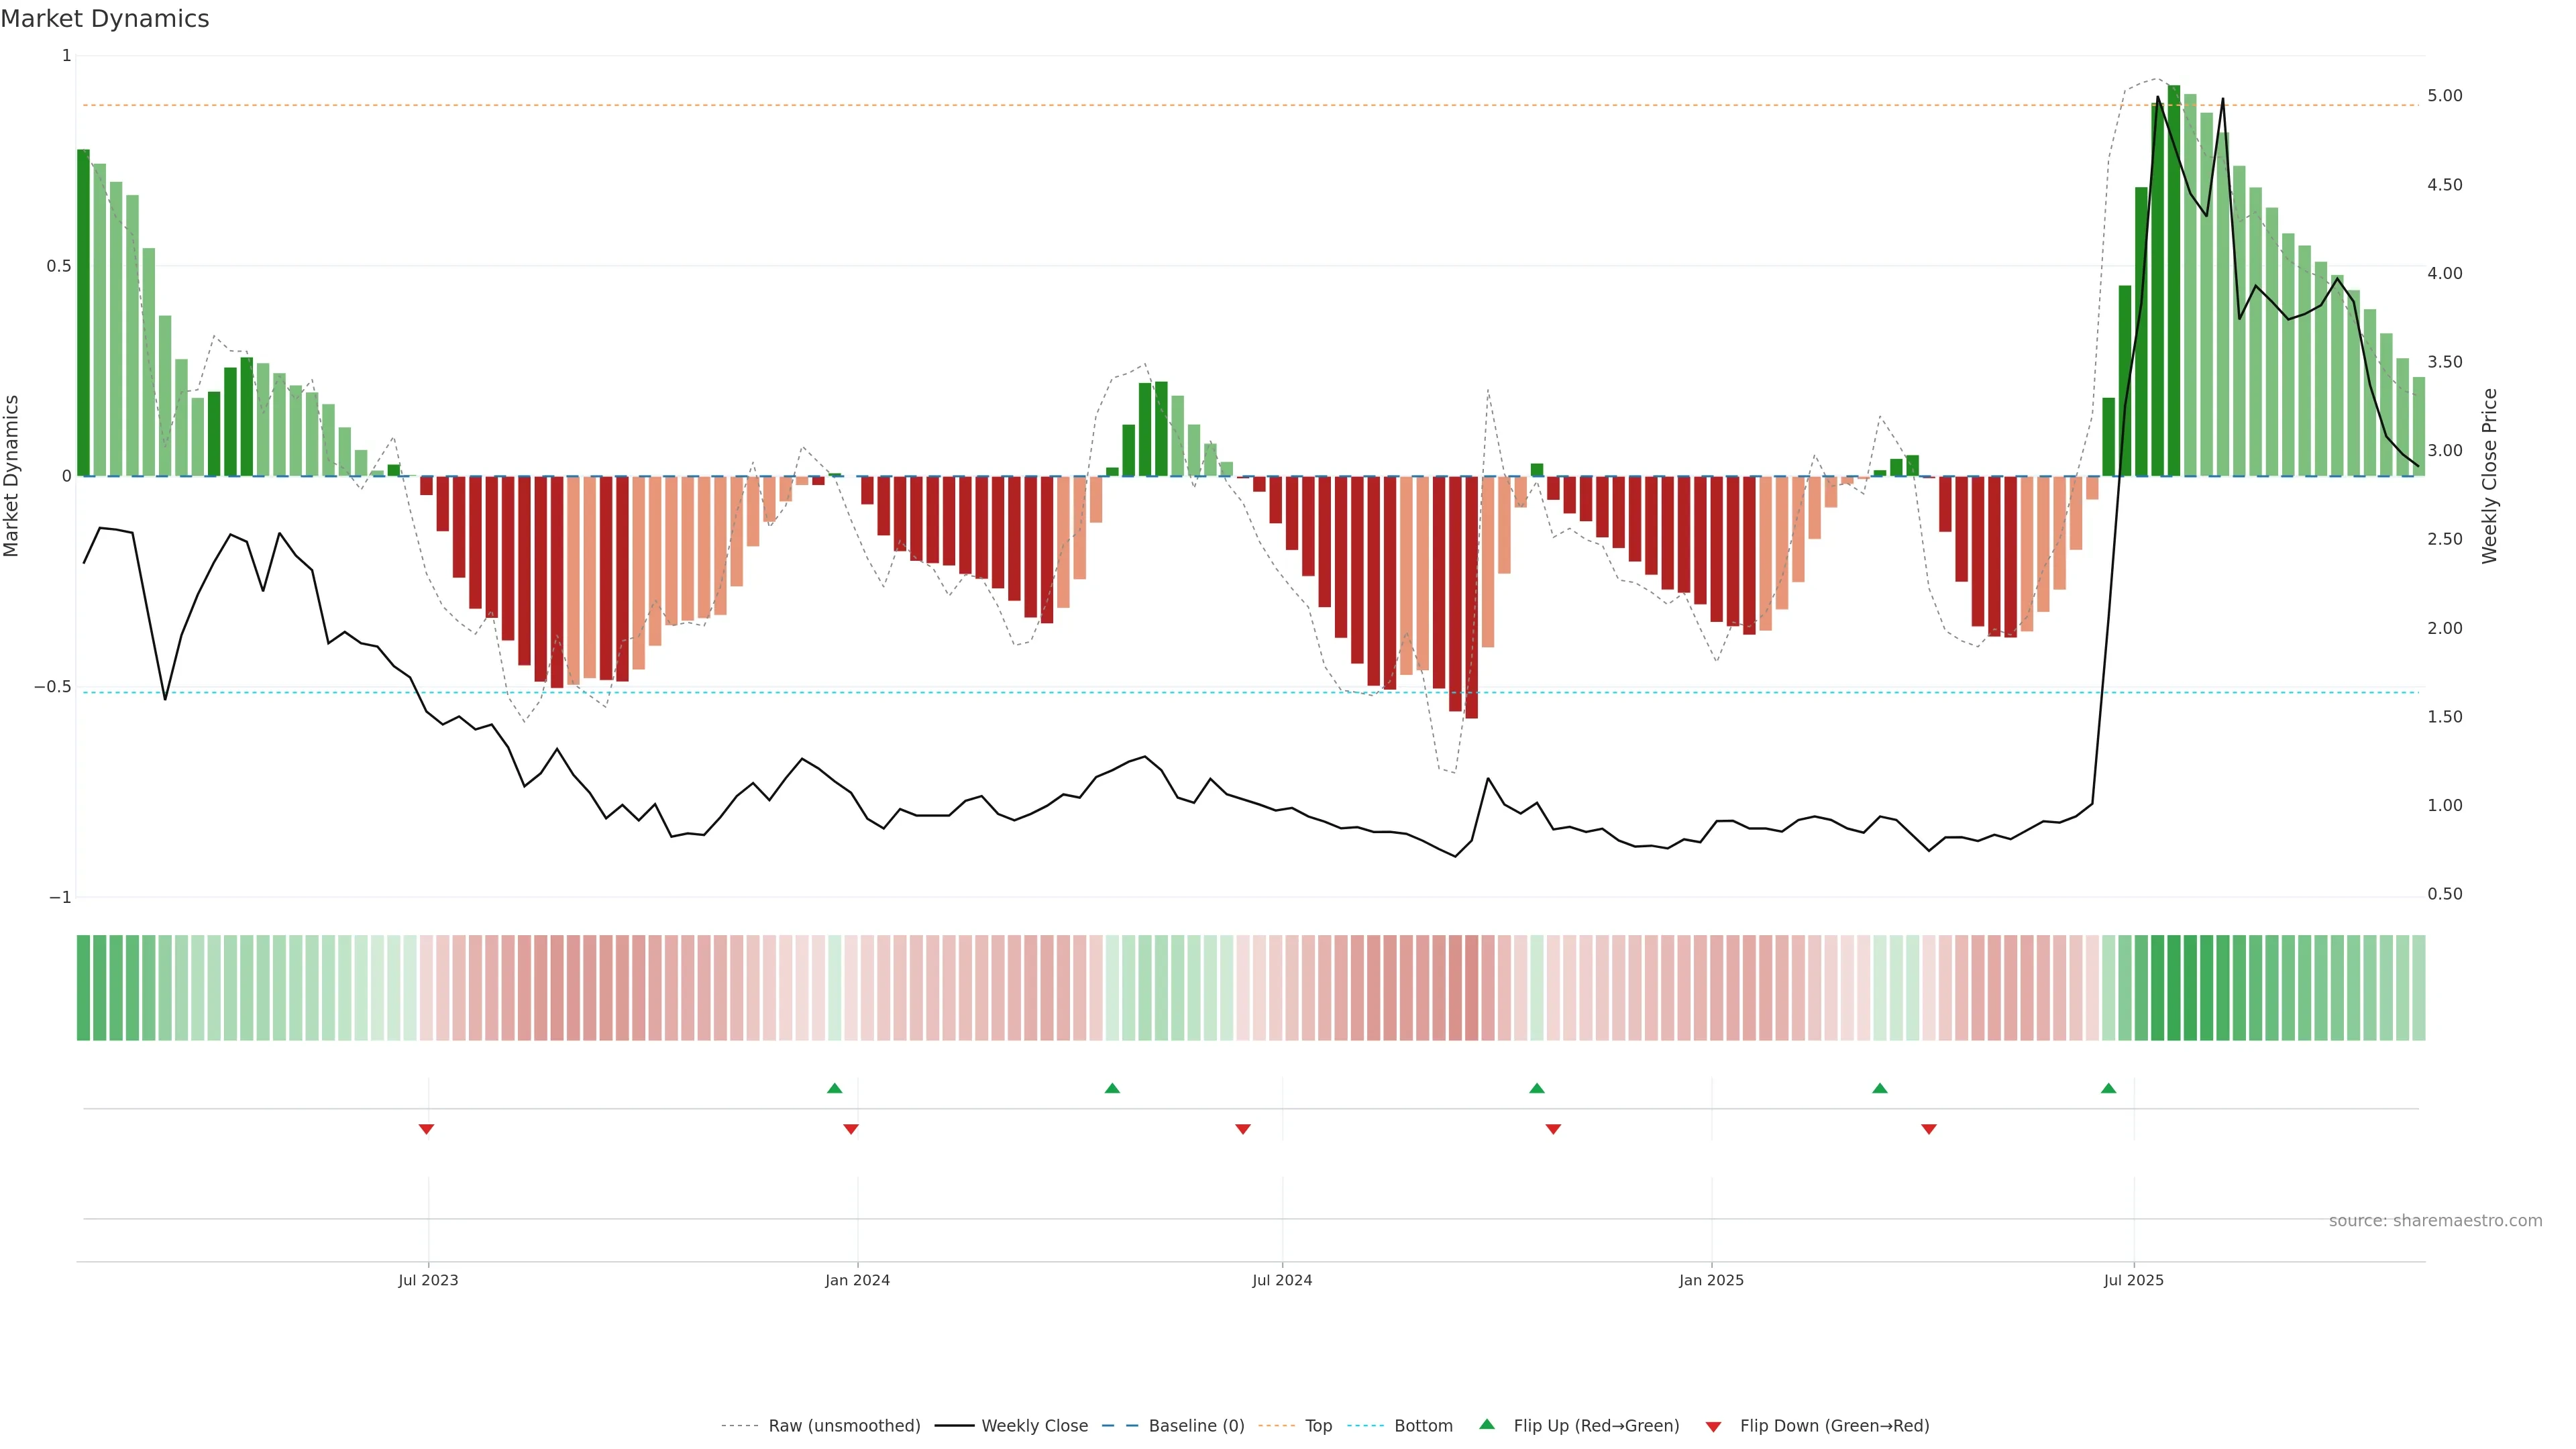Viewport: 2576px width, 1449px height.
Task: Click the Top legend entry
Action: click(1317, 1425)
